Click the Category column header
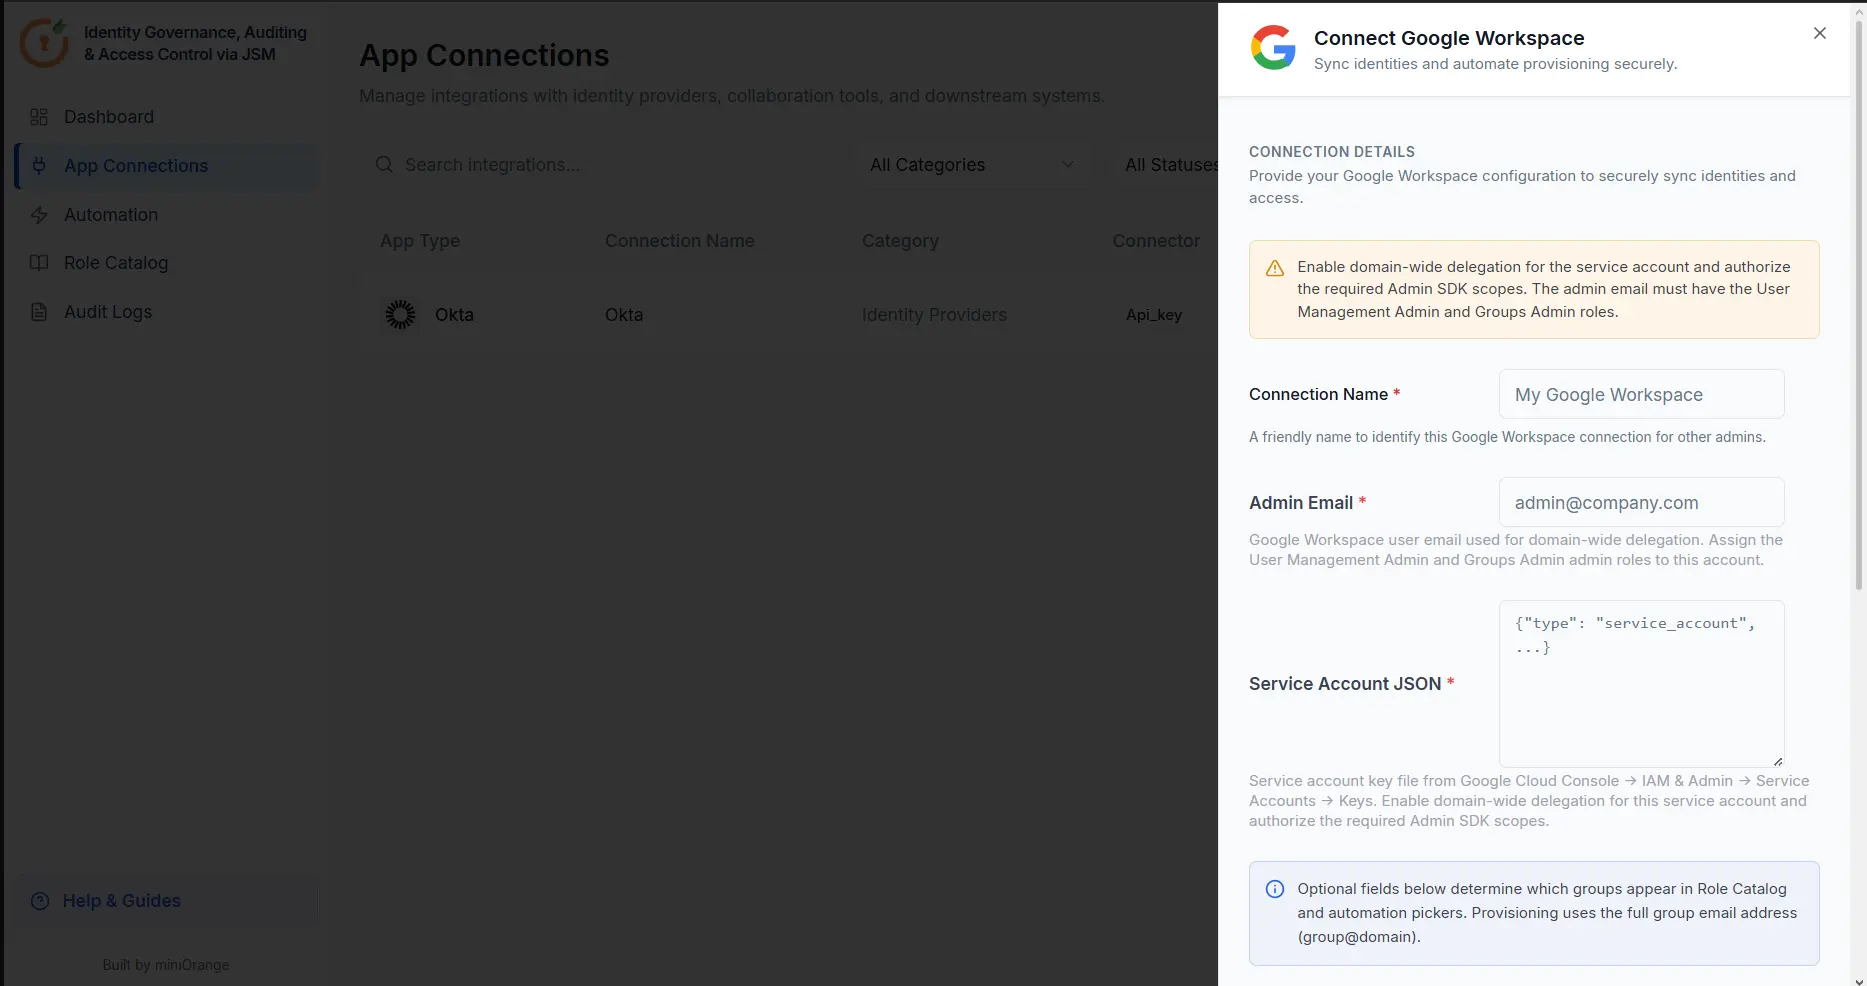 coord(900,241)
